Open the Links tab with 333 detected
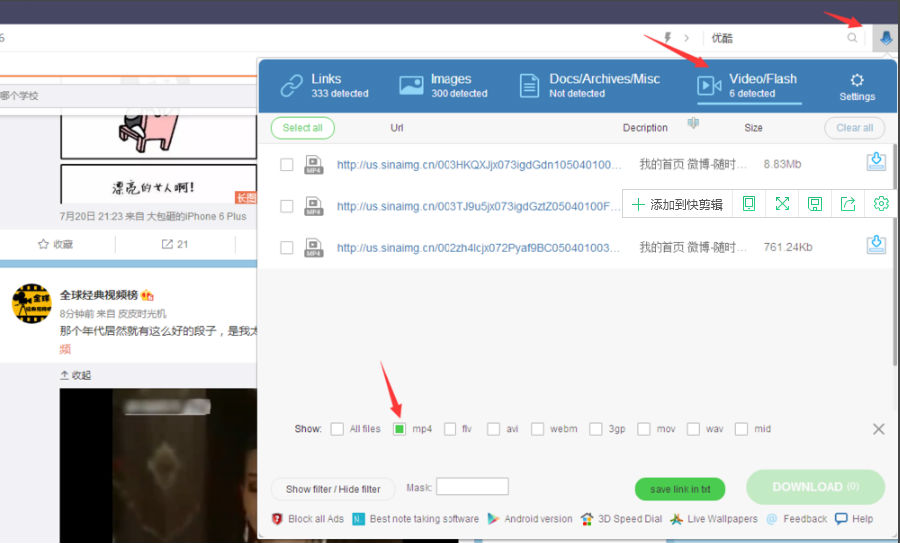This screenshot has height=543, width=900. point(325,86)
